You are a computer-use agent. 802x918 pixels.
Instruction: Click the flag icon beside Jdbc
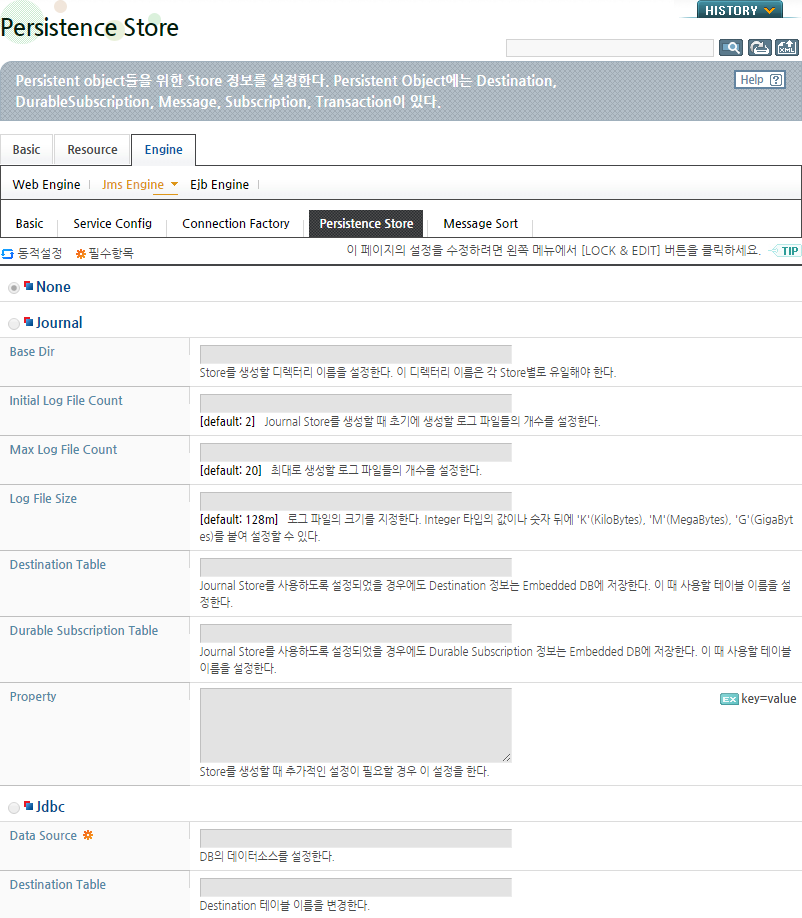tap(29, 806)
